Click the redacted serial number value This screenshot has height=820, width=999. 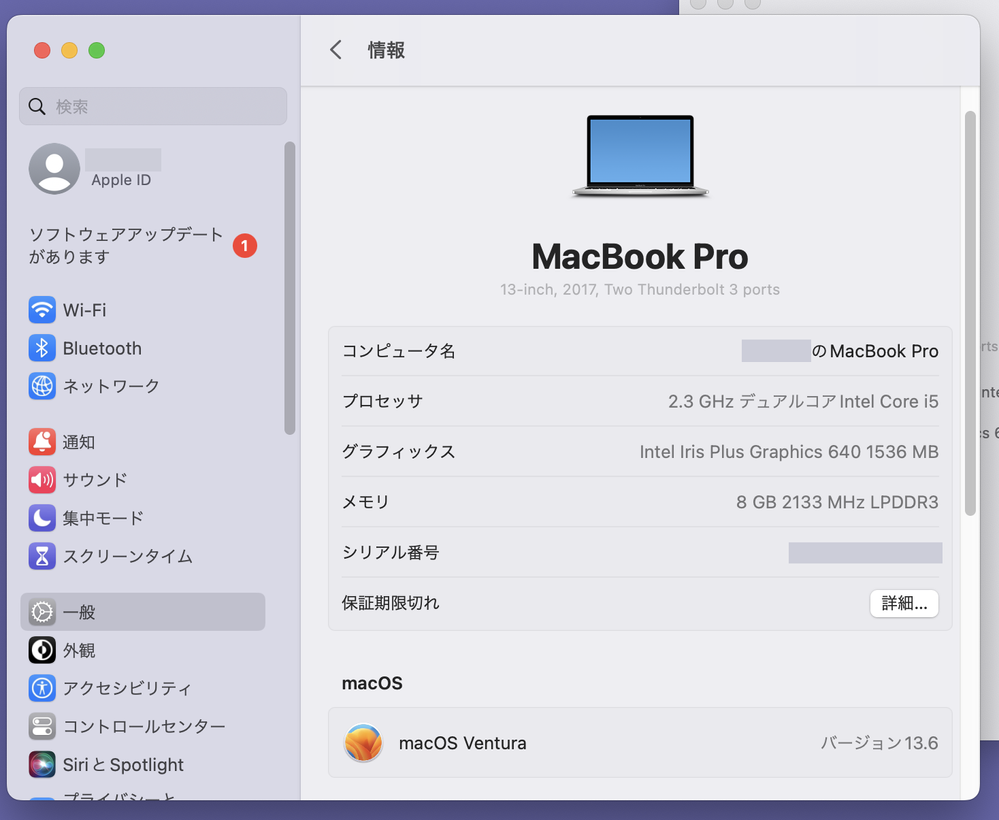[x=865, y=552]
